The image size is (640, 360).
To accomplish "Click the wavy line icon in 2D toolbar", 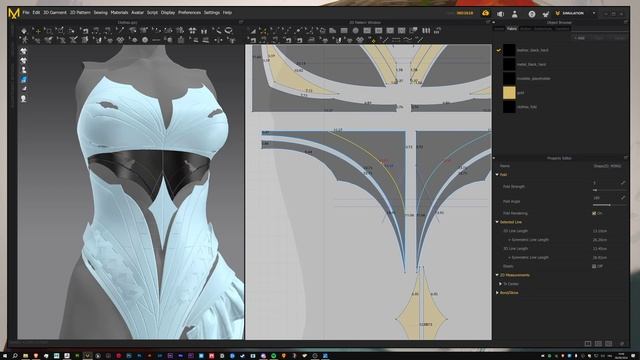I will tap(408, 40).
